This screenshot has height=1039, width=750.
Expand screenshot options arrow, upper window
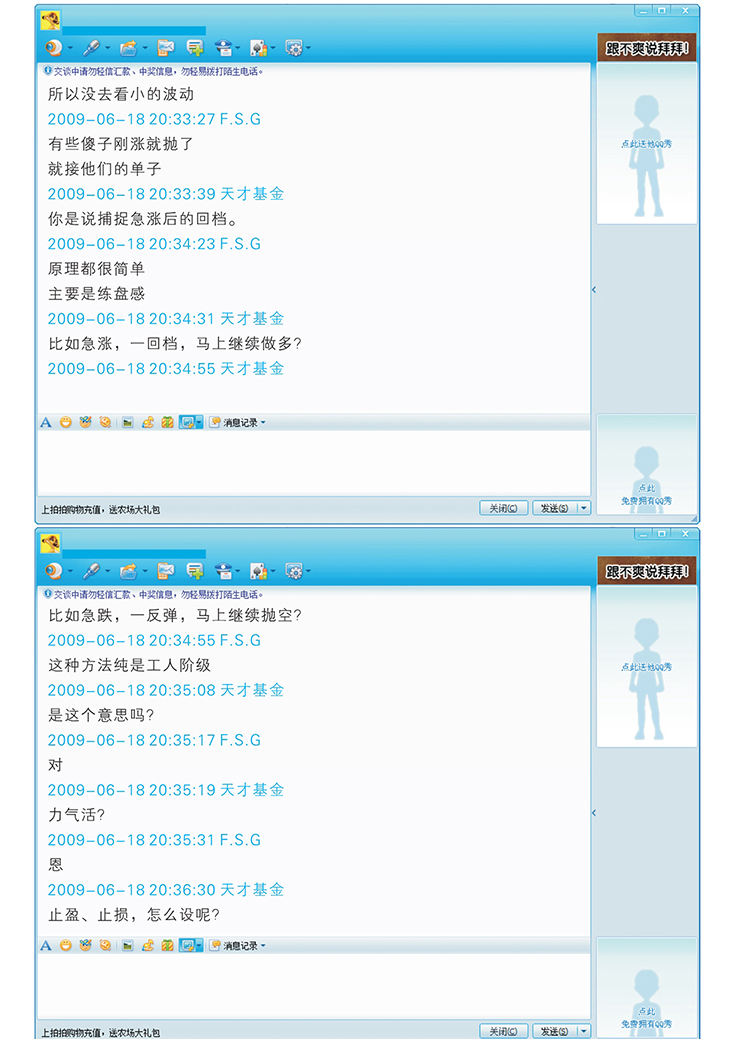pyautogui.click(x=199, y=422)
